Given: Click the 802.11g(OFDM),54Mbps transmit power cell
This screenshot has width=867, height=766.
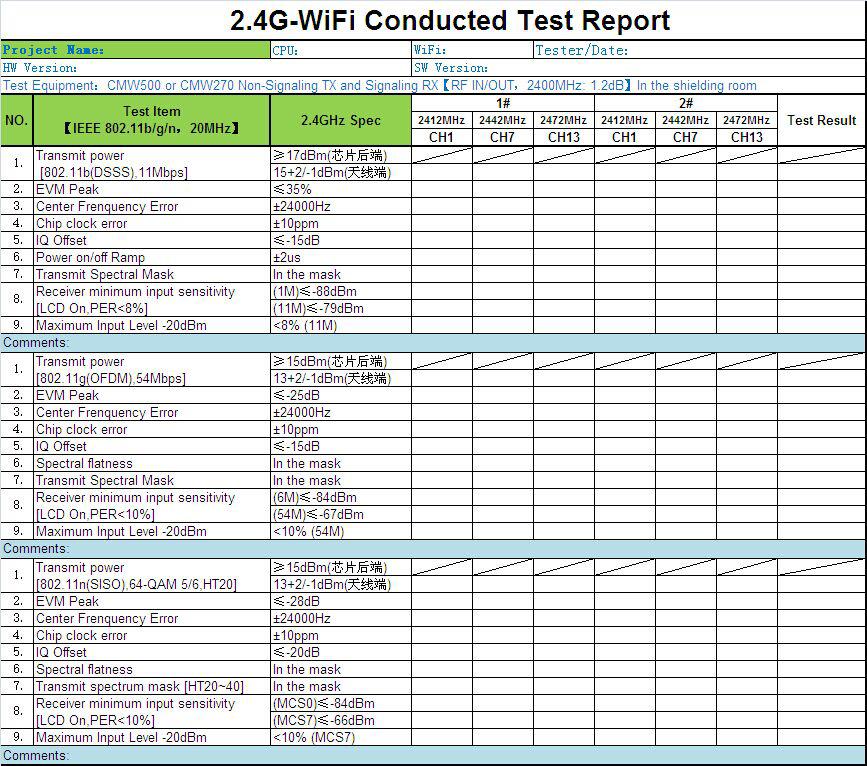Looking at the screenshot, I should (x=152, y=370).
